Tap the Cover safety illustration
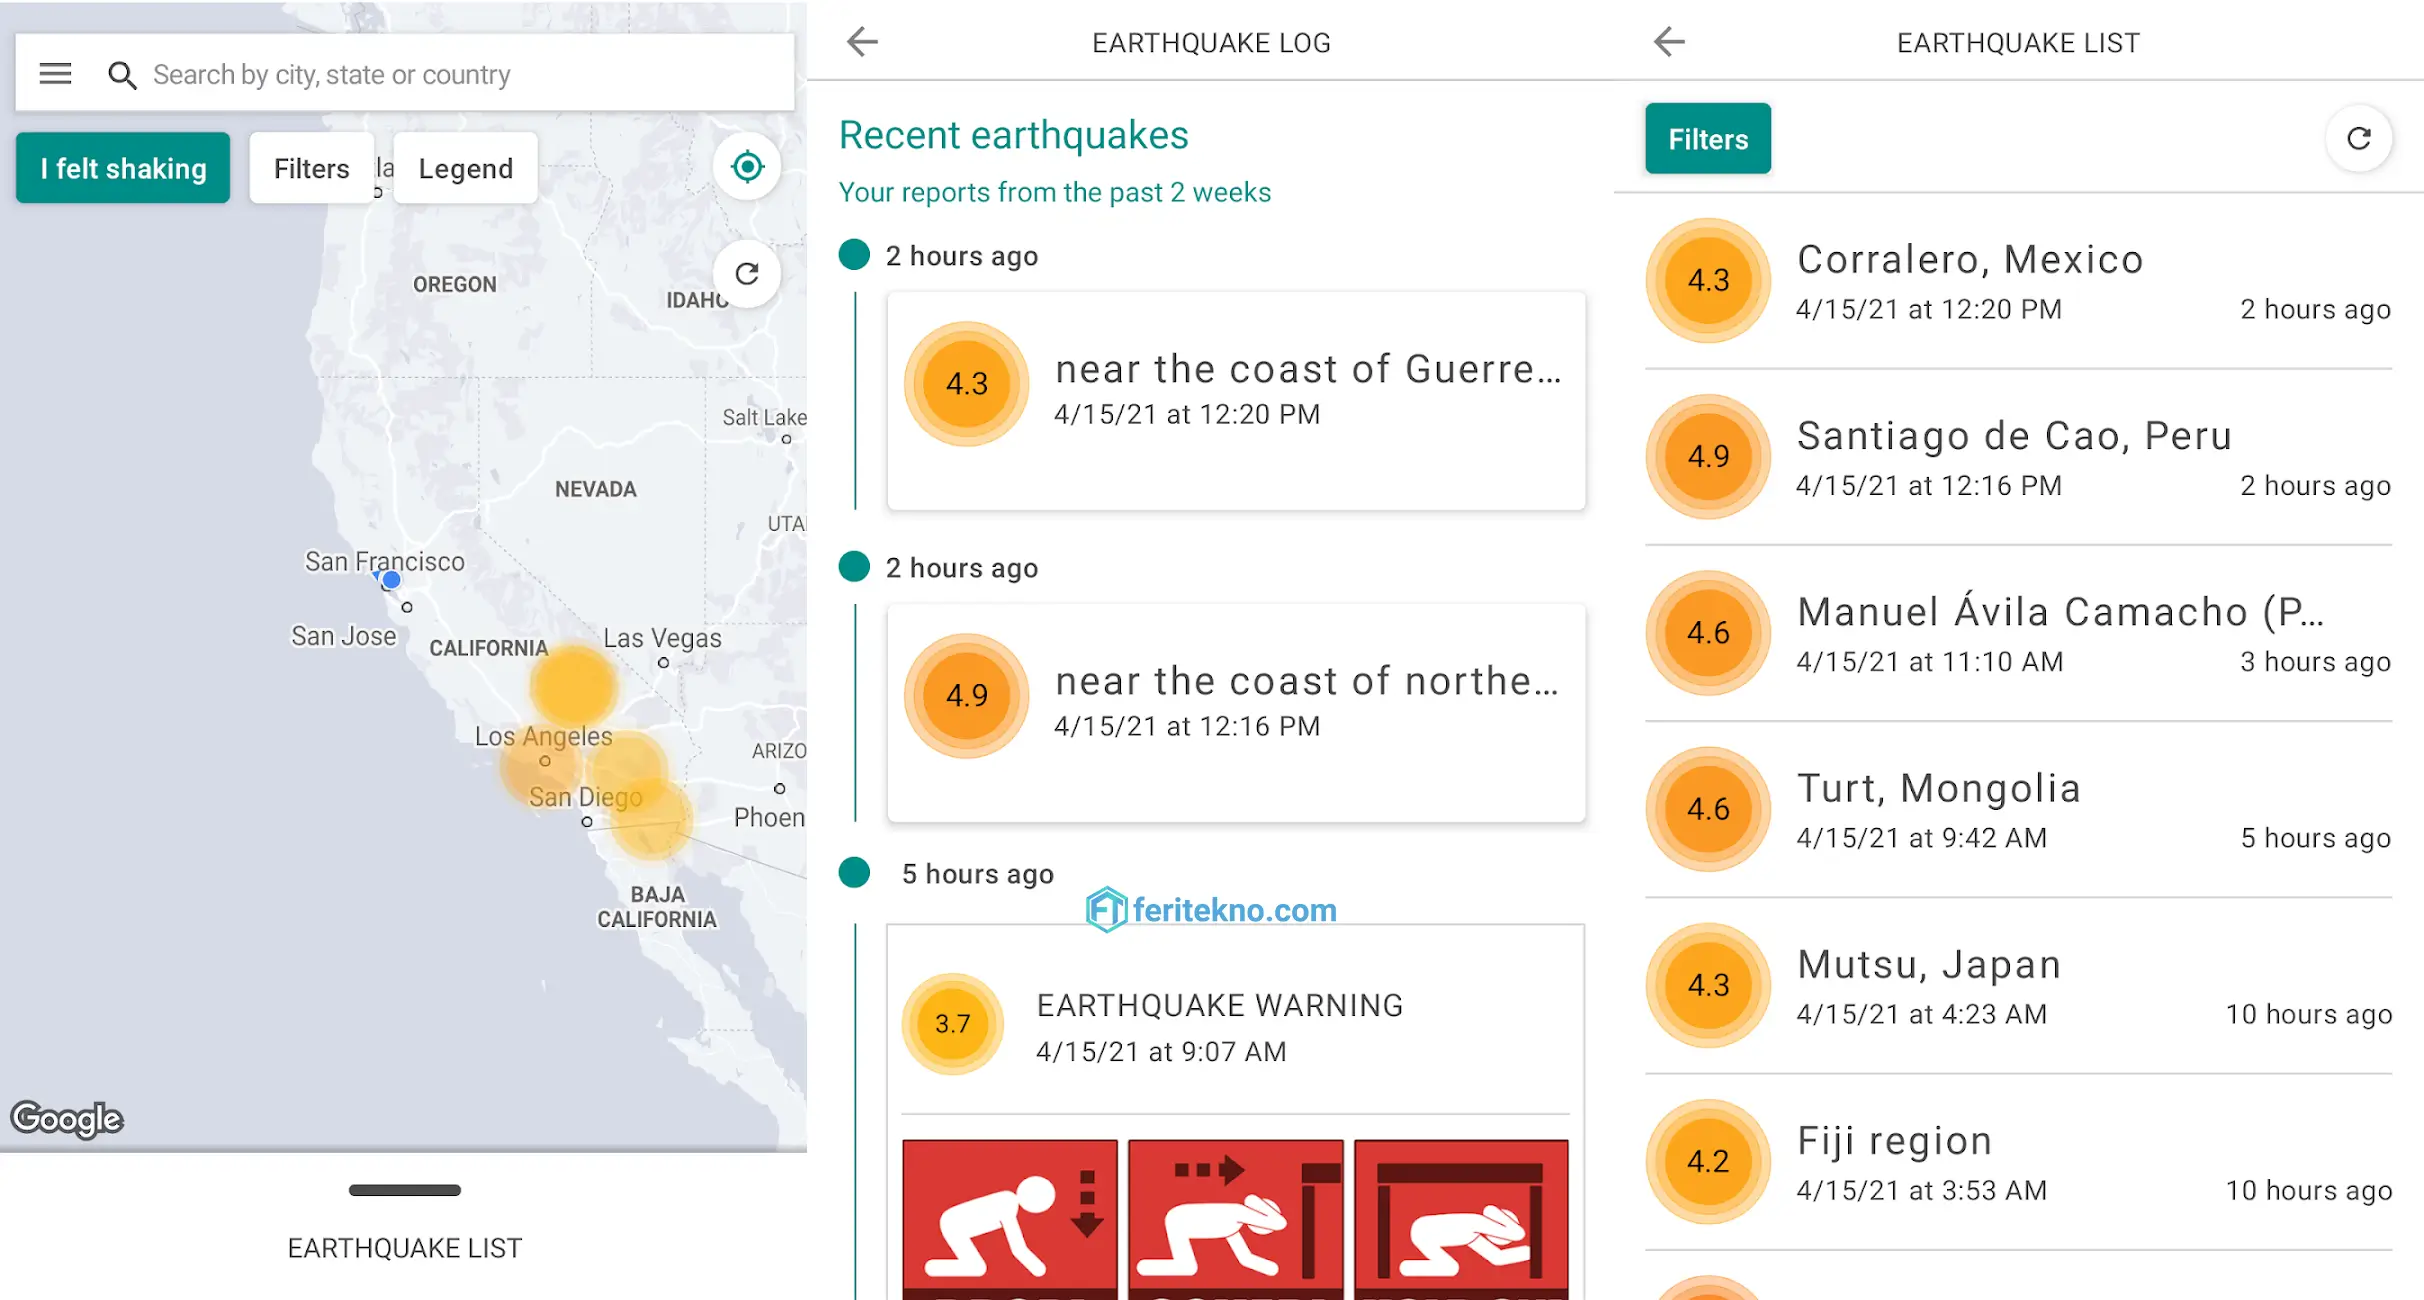This screenshot has height=1300, width=2424. (x=1236, y=1220)
